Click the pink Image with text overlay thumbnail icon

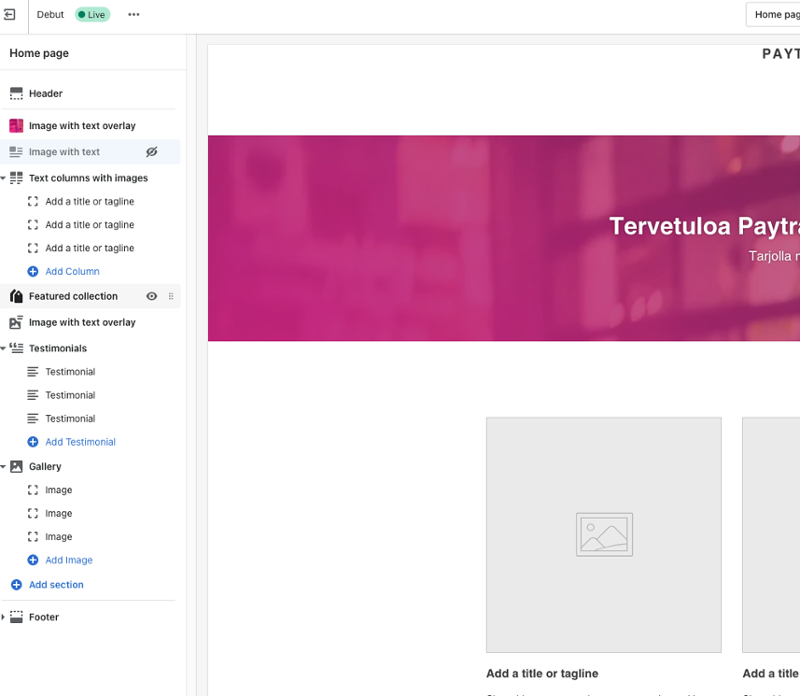pyautogui.click(x=16, y=126)
